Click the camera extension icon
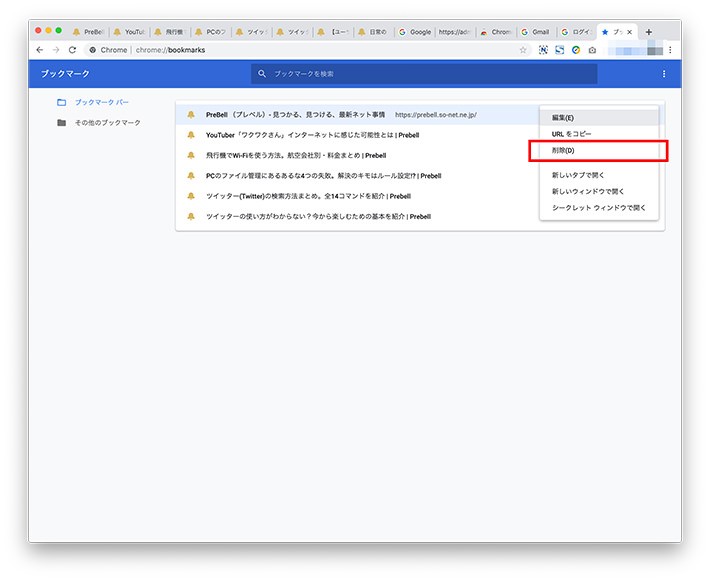 pos(592,50)
